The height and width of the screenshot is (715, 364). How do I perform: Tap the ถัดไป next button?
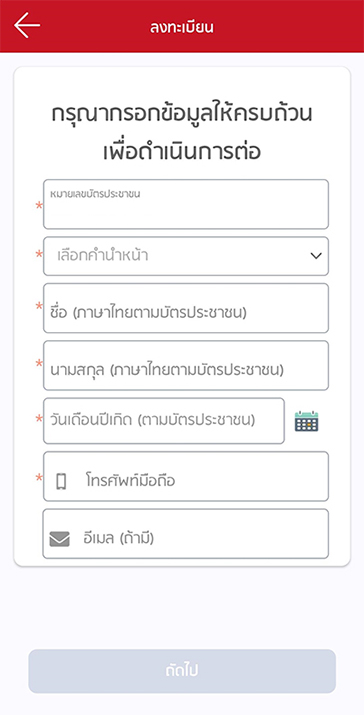click(182, 671)
